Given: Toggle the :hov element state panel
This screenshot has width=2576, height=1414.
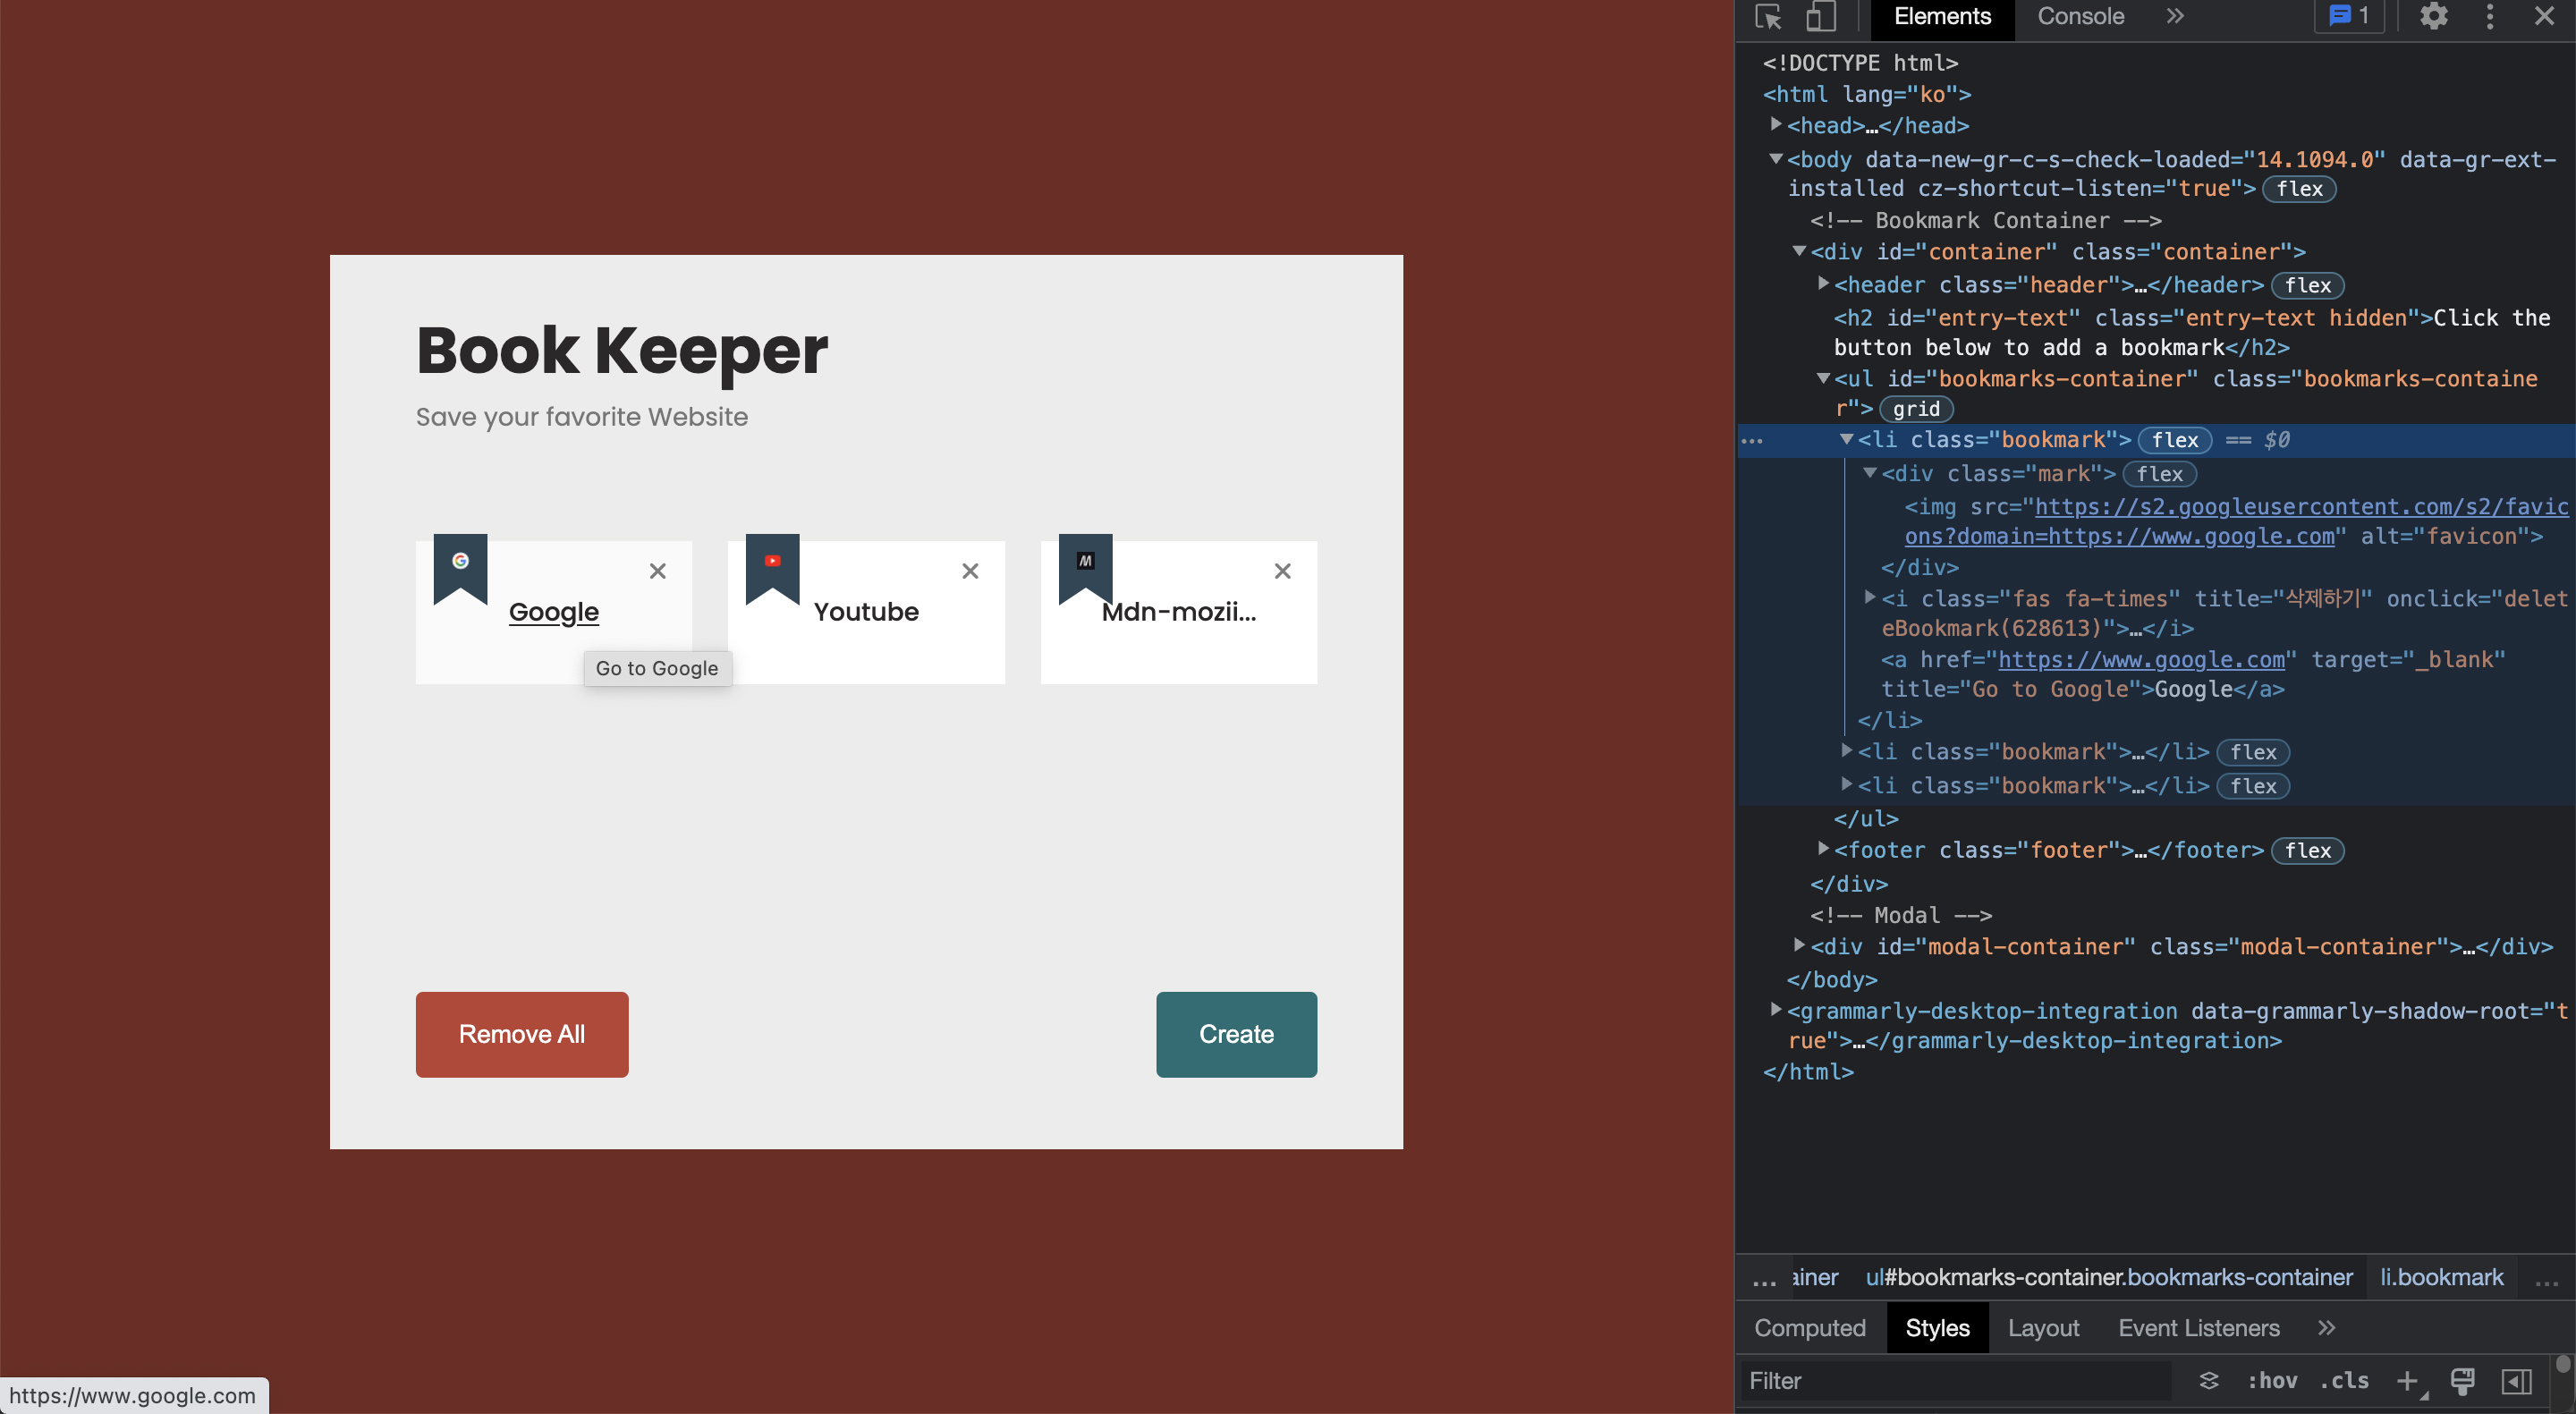Looking at the screenshot, I should [x=2272, y=1381].
